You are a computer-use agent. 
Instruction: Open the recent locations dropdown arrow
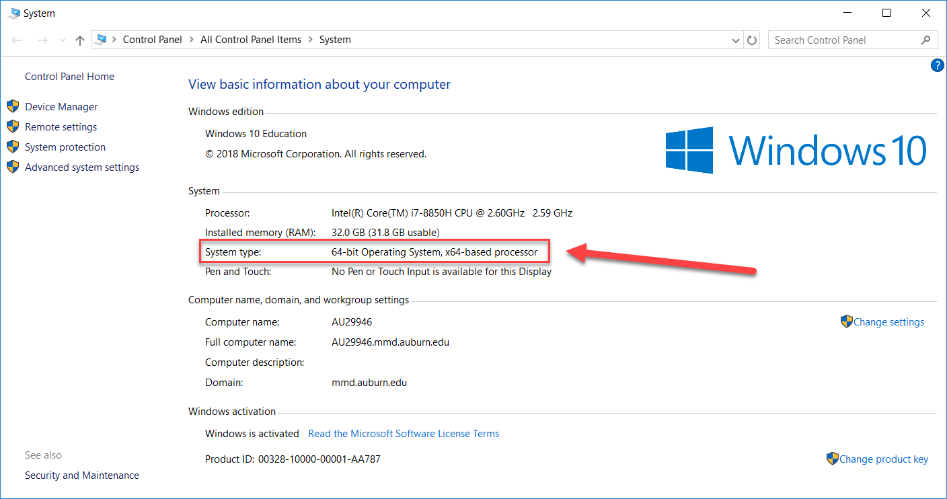[x=63, y=40]
